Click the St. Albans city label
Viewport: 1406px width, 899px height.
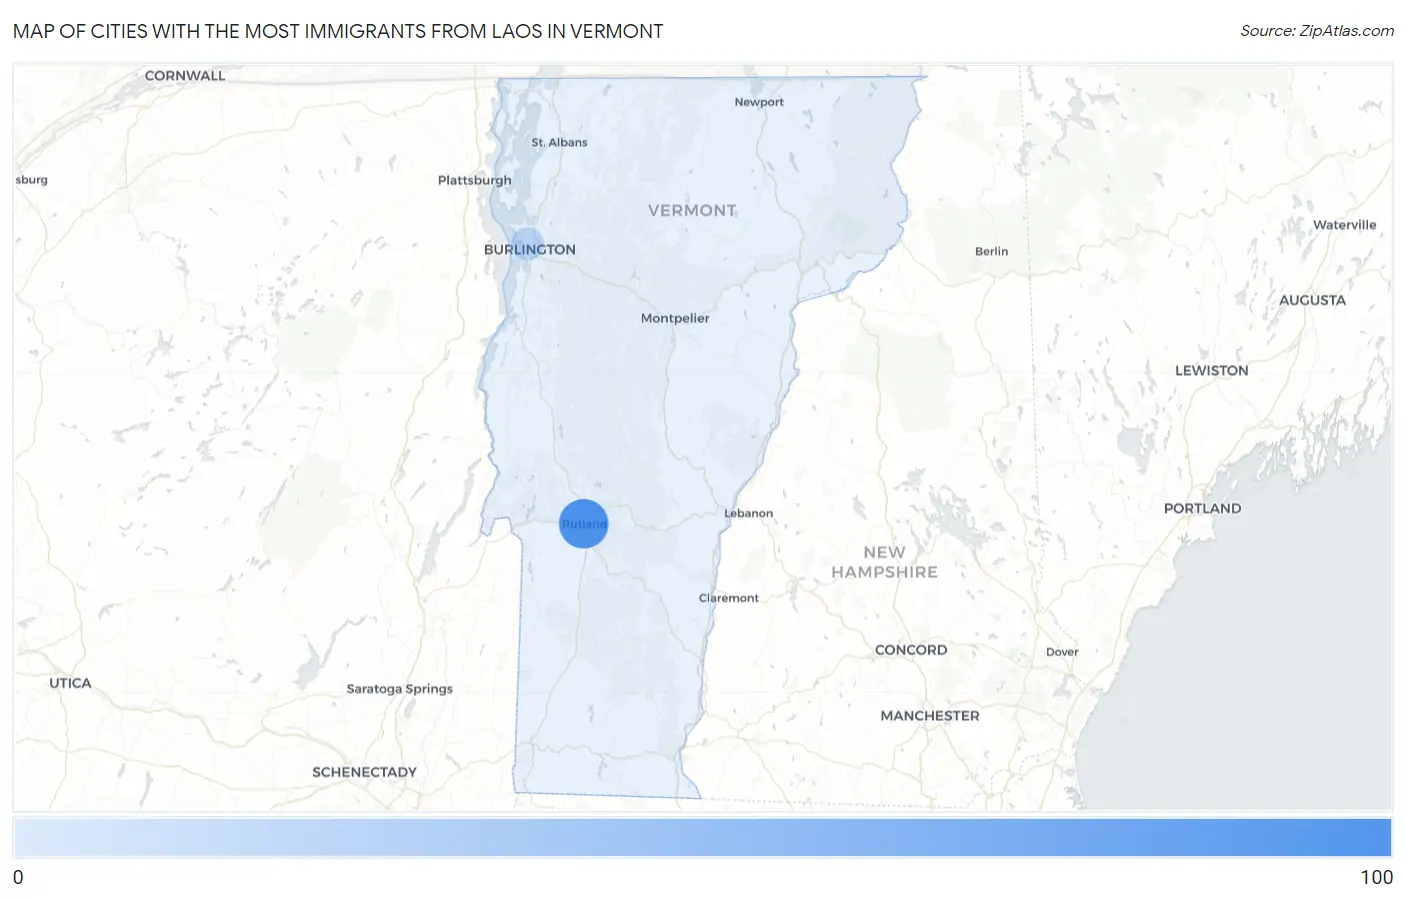point(559,142)
